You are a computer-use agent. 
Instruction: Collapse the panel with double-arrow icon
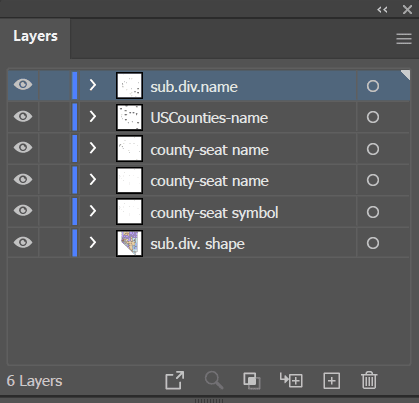click(x=382, y=10)
